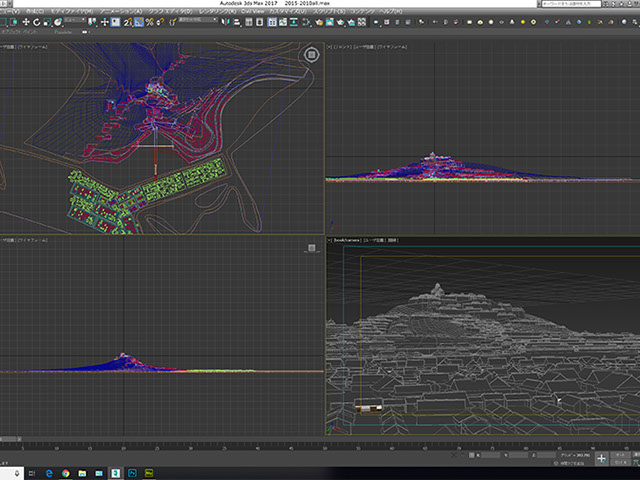Viewport: 640px width, 480px height.
Task: Open the camera viewport [+] label menu
Action: (329, 241)
